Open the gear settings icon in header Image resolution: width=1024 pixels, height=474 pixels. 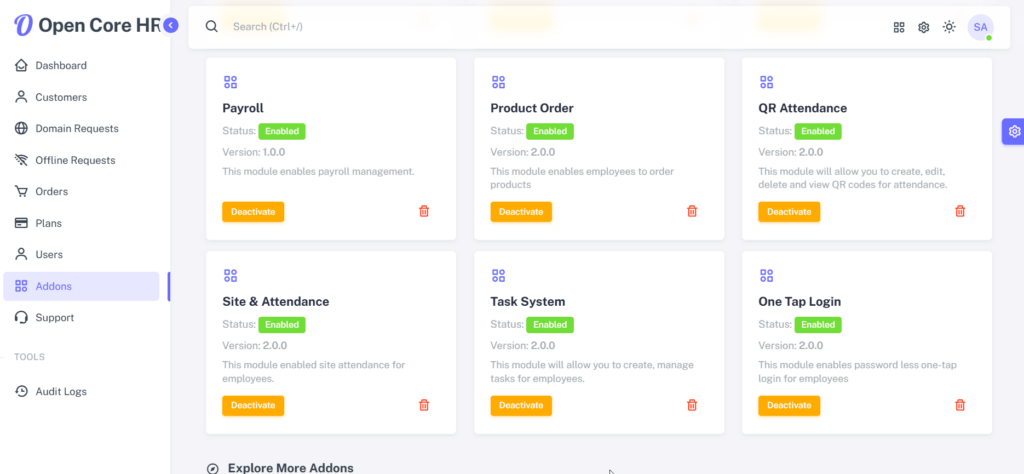923,27
